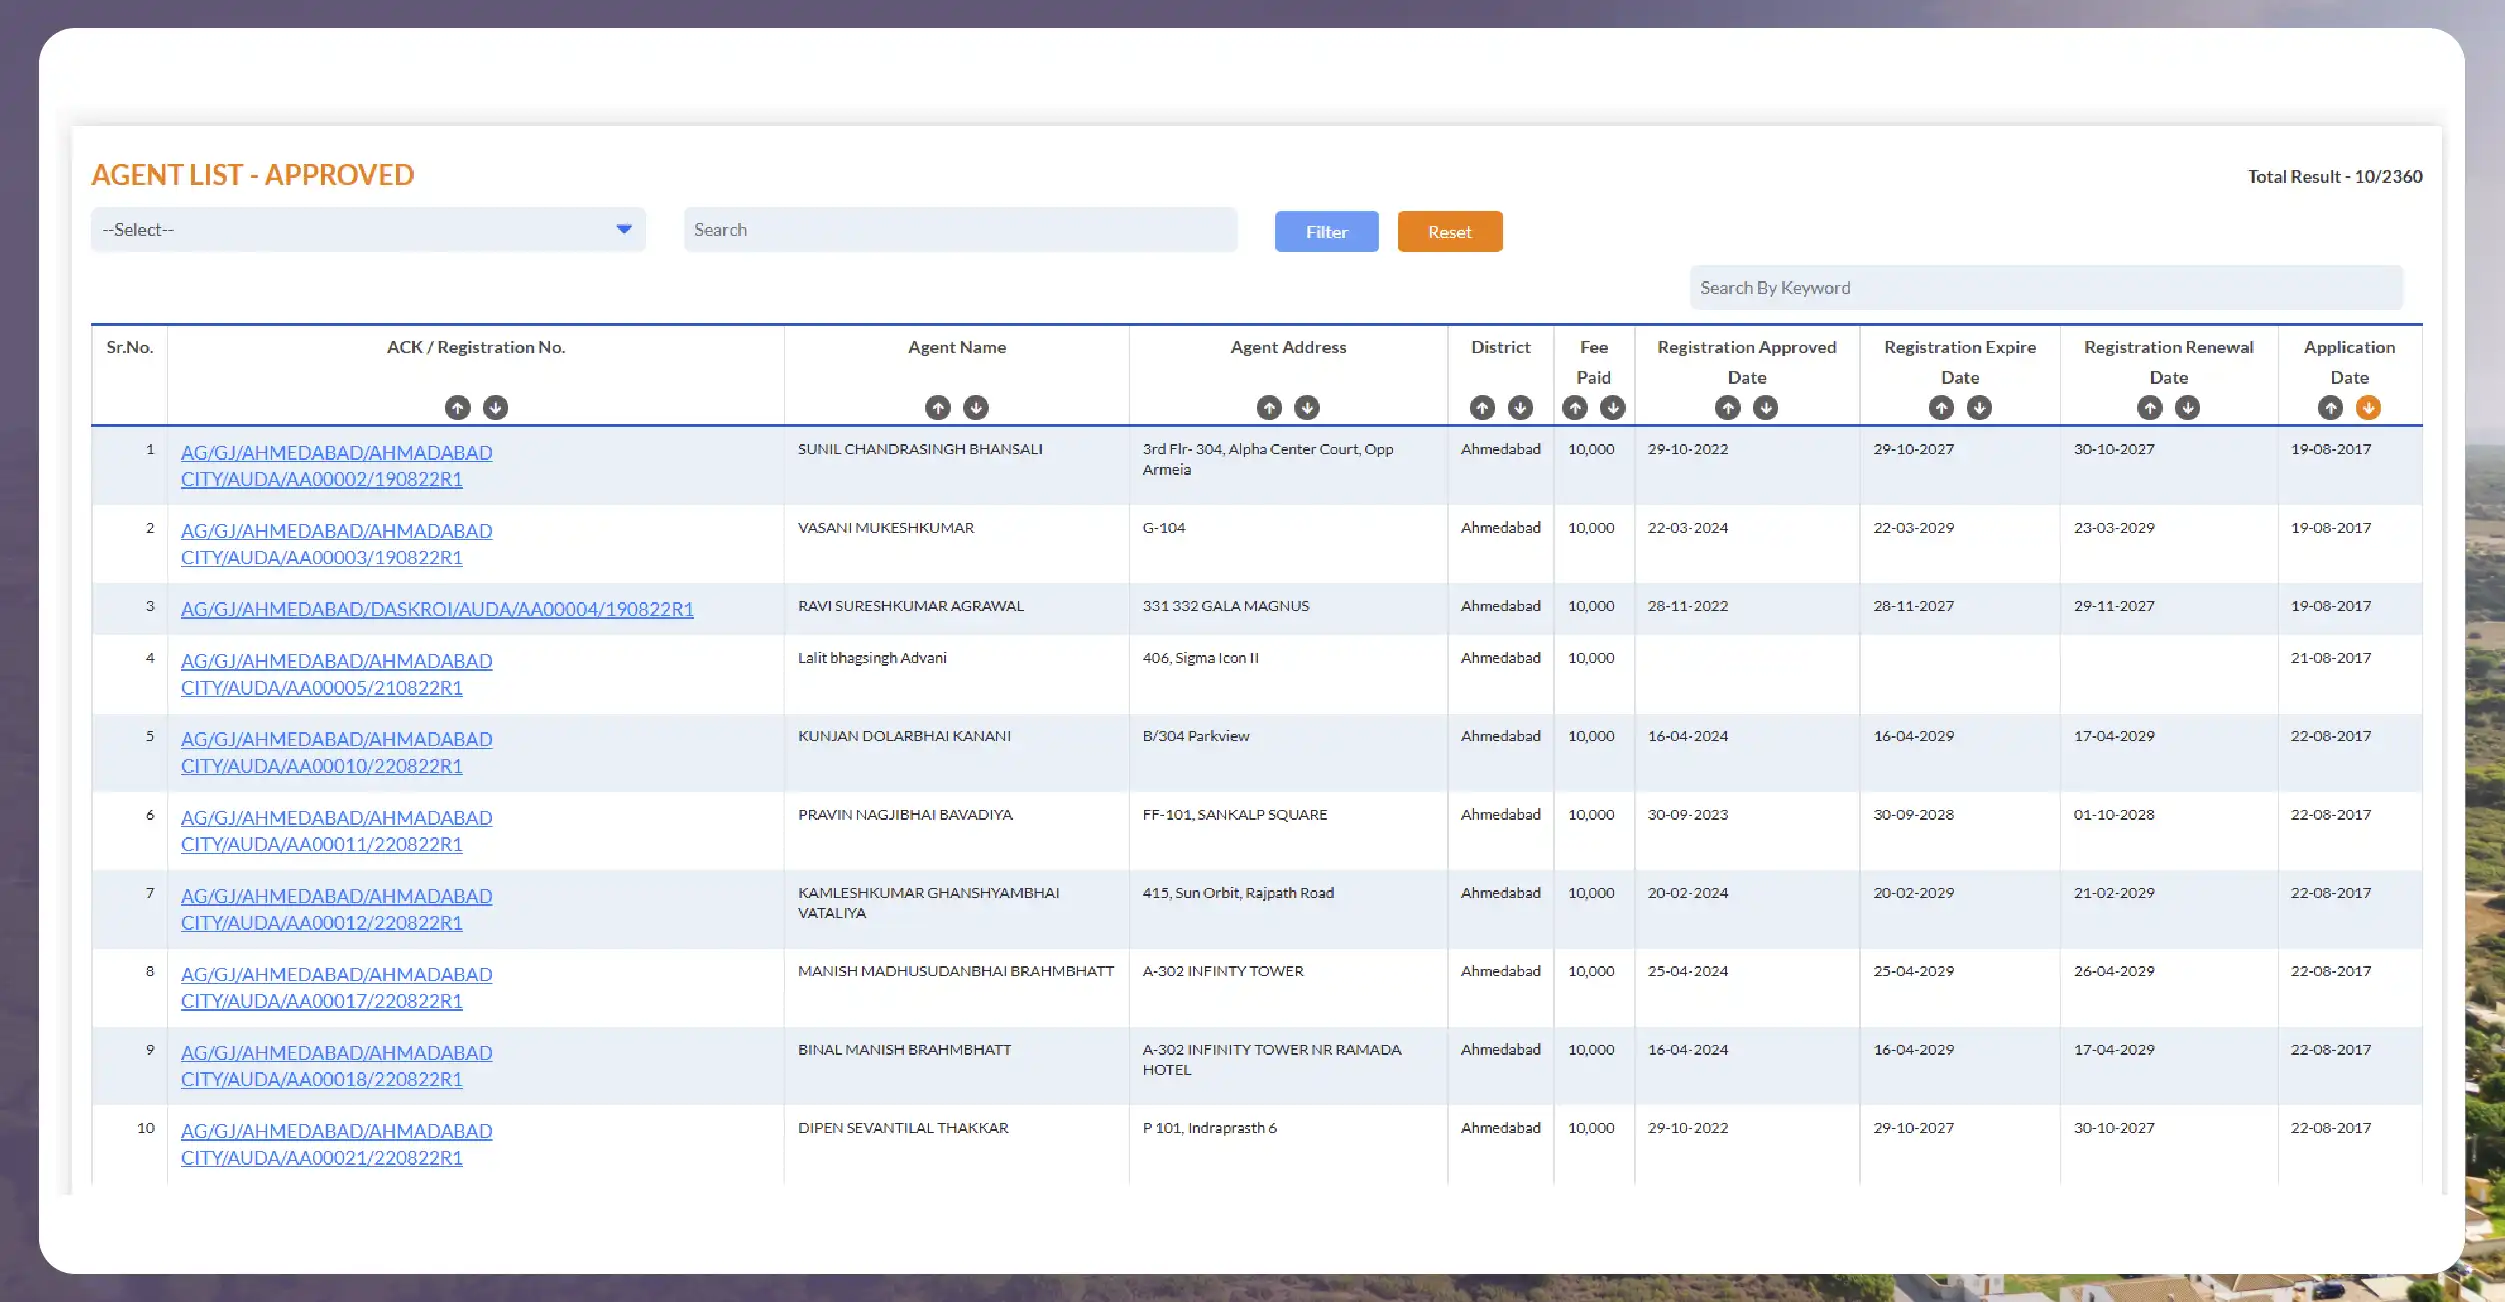This screenshot has width=2505, height=1302.
Task: Sort Agent Address ascending arrow
Action: tap(1269, 408)
